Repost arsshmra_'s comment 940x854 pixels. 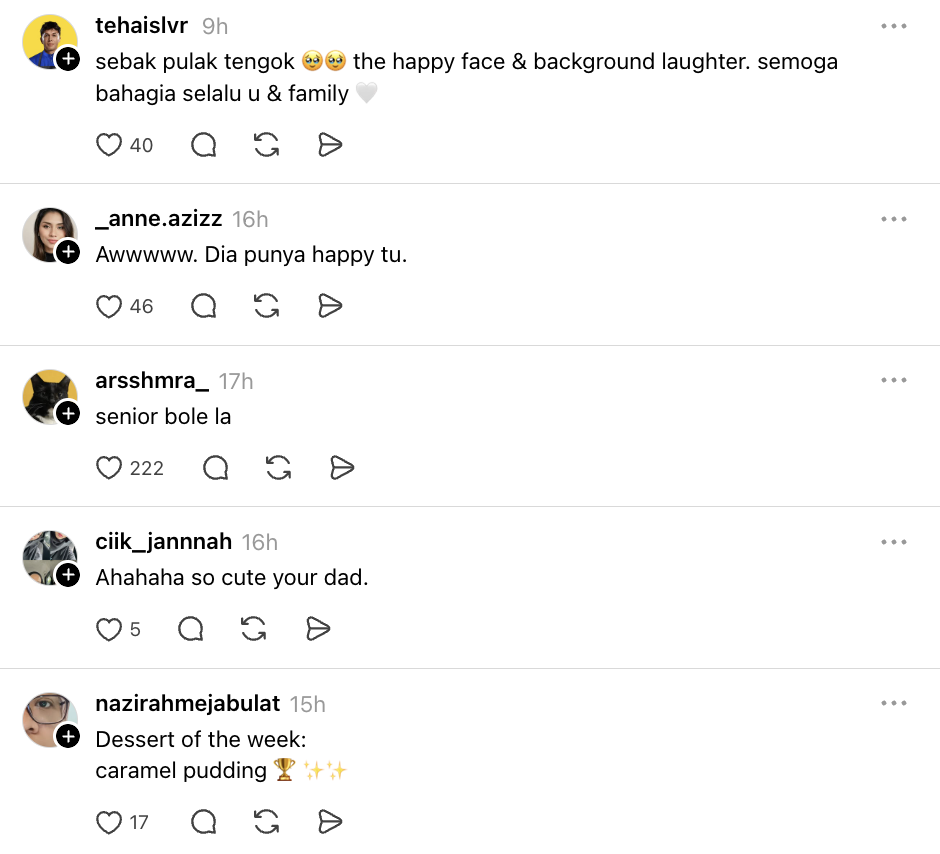pyautogui.click(x=278, y=467)
